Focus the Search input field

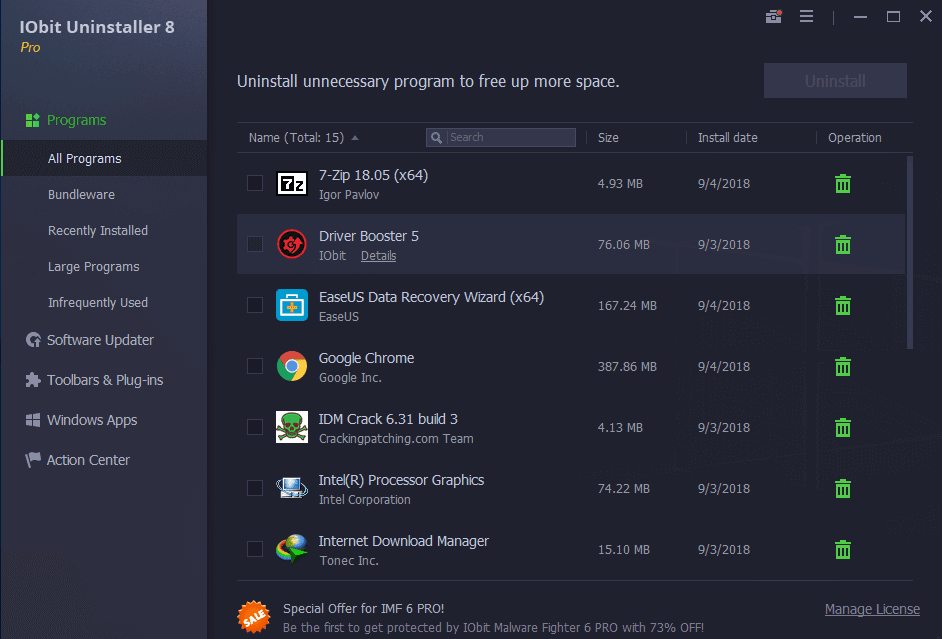point(501,138)
